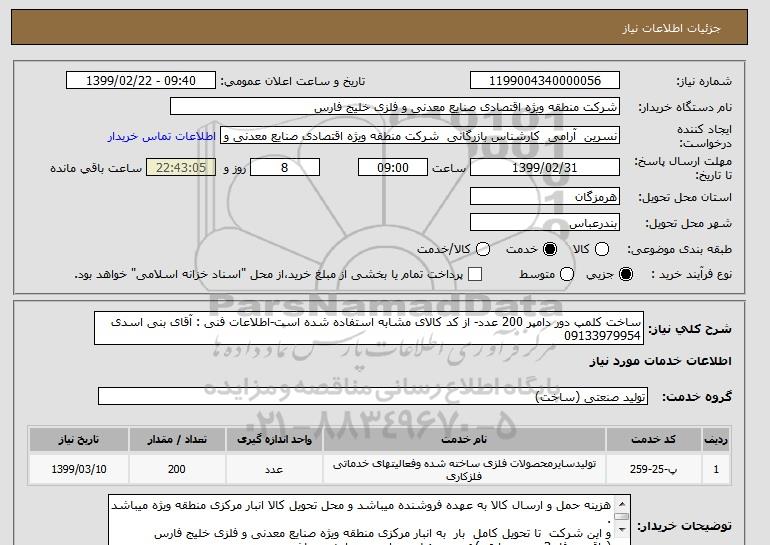Select the کالا radio button
Screen dimensions: 770x545
pyautogui.click(x=602, y=249)
